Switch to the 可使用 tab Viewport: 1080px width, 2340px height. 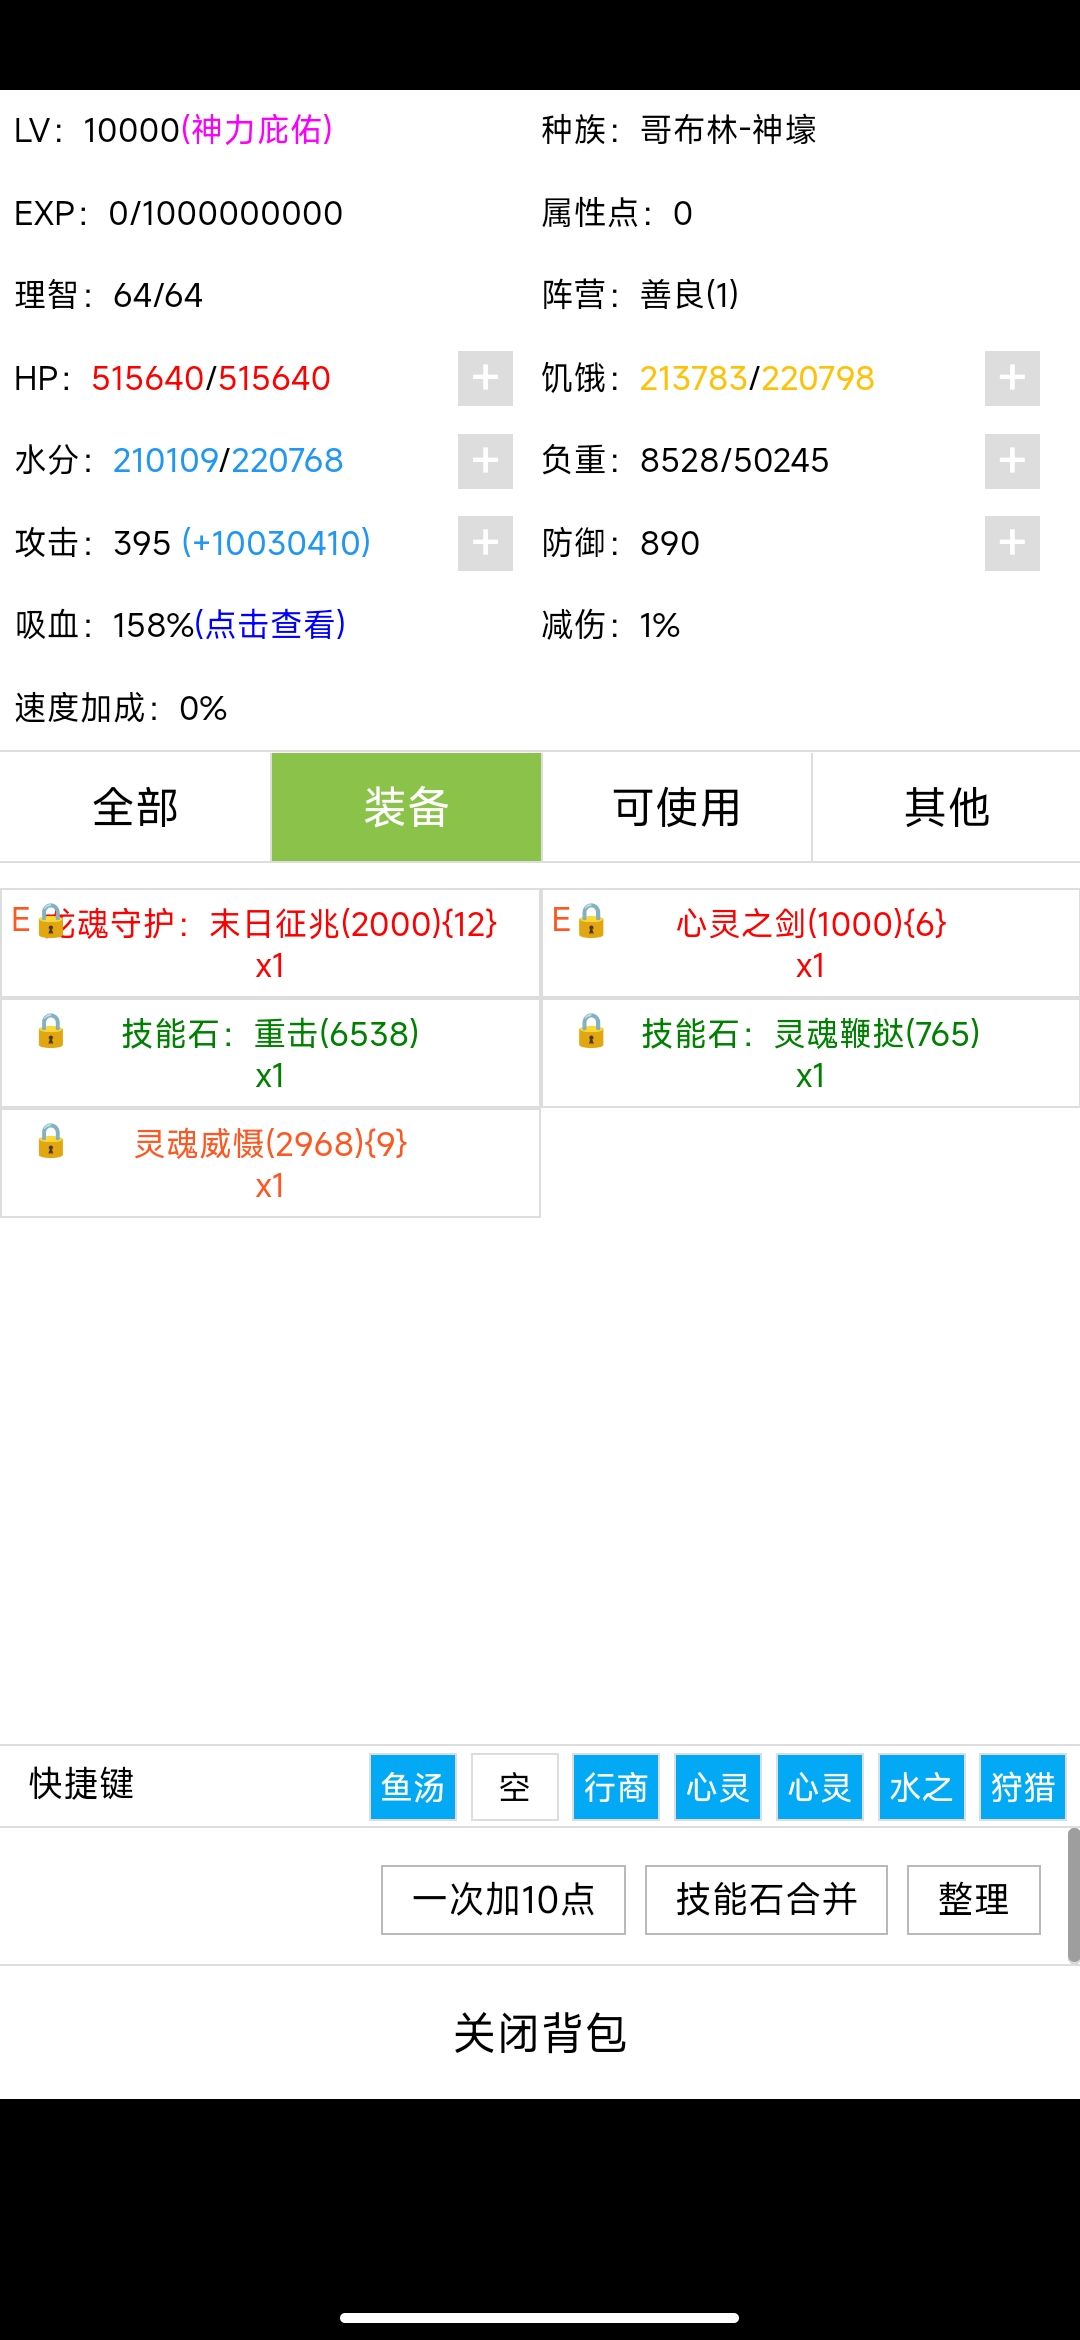click(x=676, y=807)
